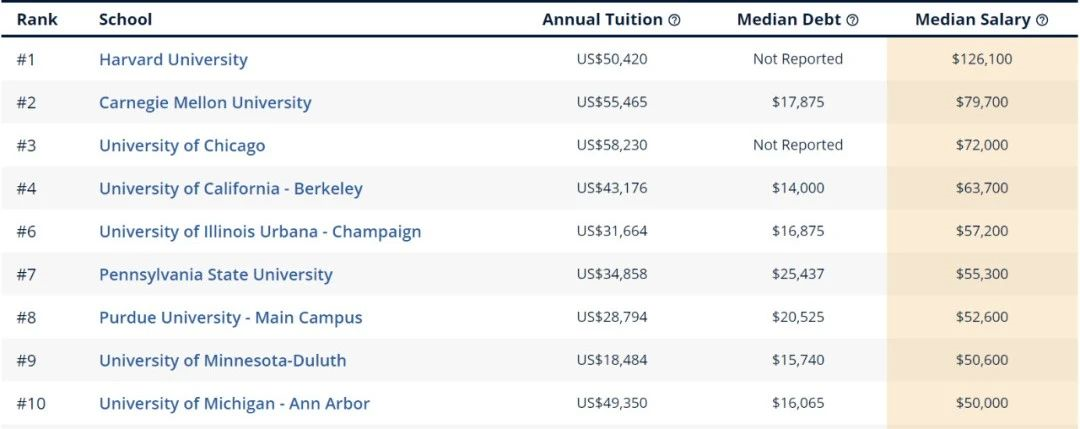Select University of Michigan - Ann Arbor

(x=234, y=404)
